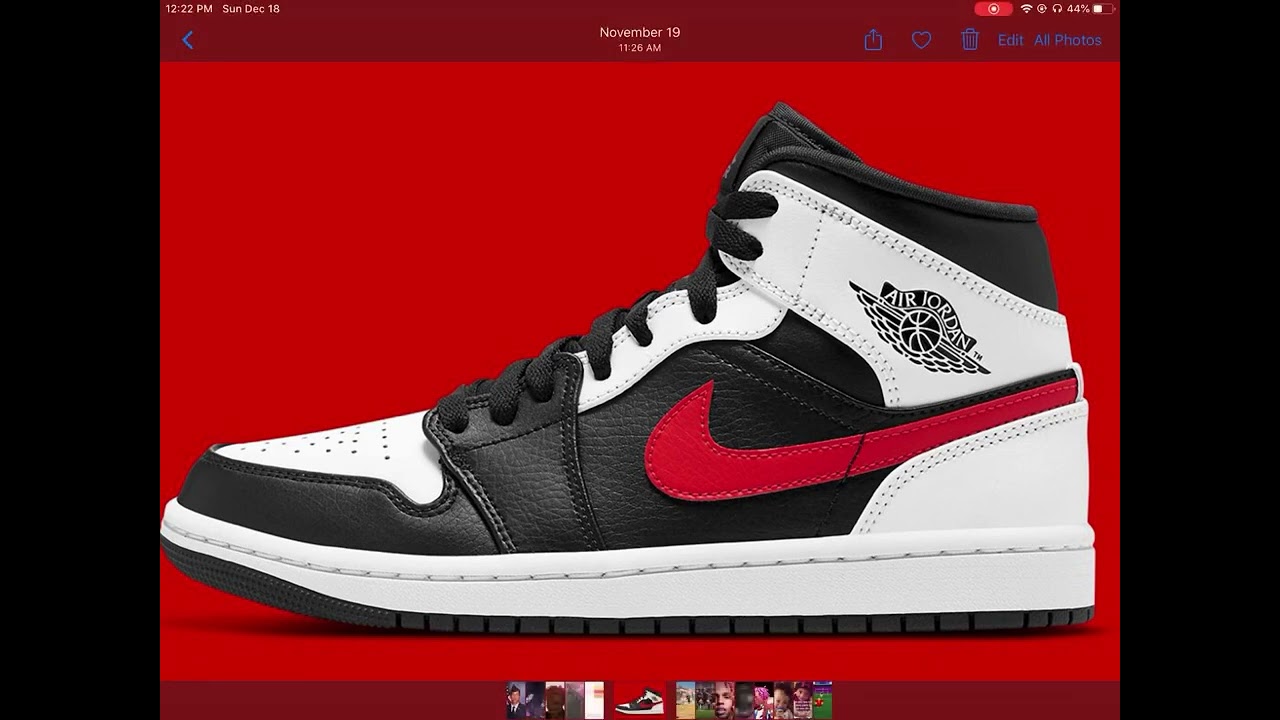Open the share sheet icon
This screenshot has width=1280, height=720.
873,39
